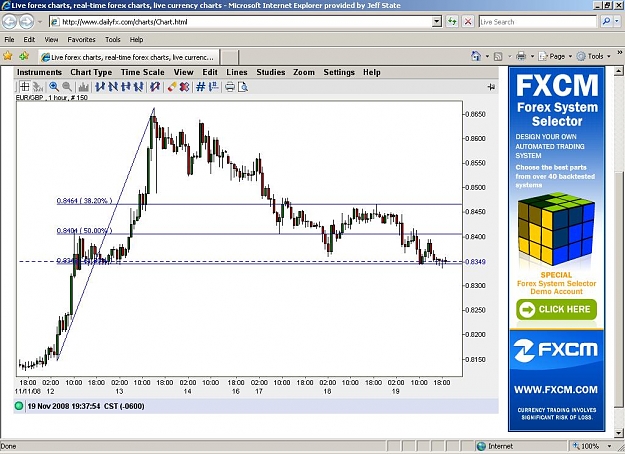Viewport: 625px width, 454px height.
Task: Click the red X delete-all-lines icon
Action: (x=184, y=86)
